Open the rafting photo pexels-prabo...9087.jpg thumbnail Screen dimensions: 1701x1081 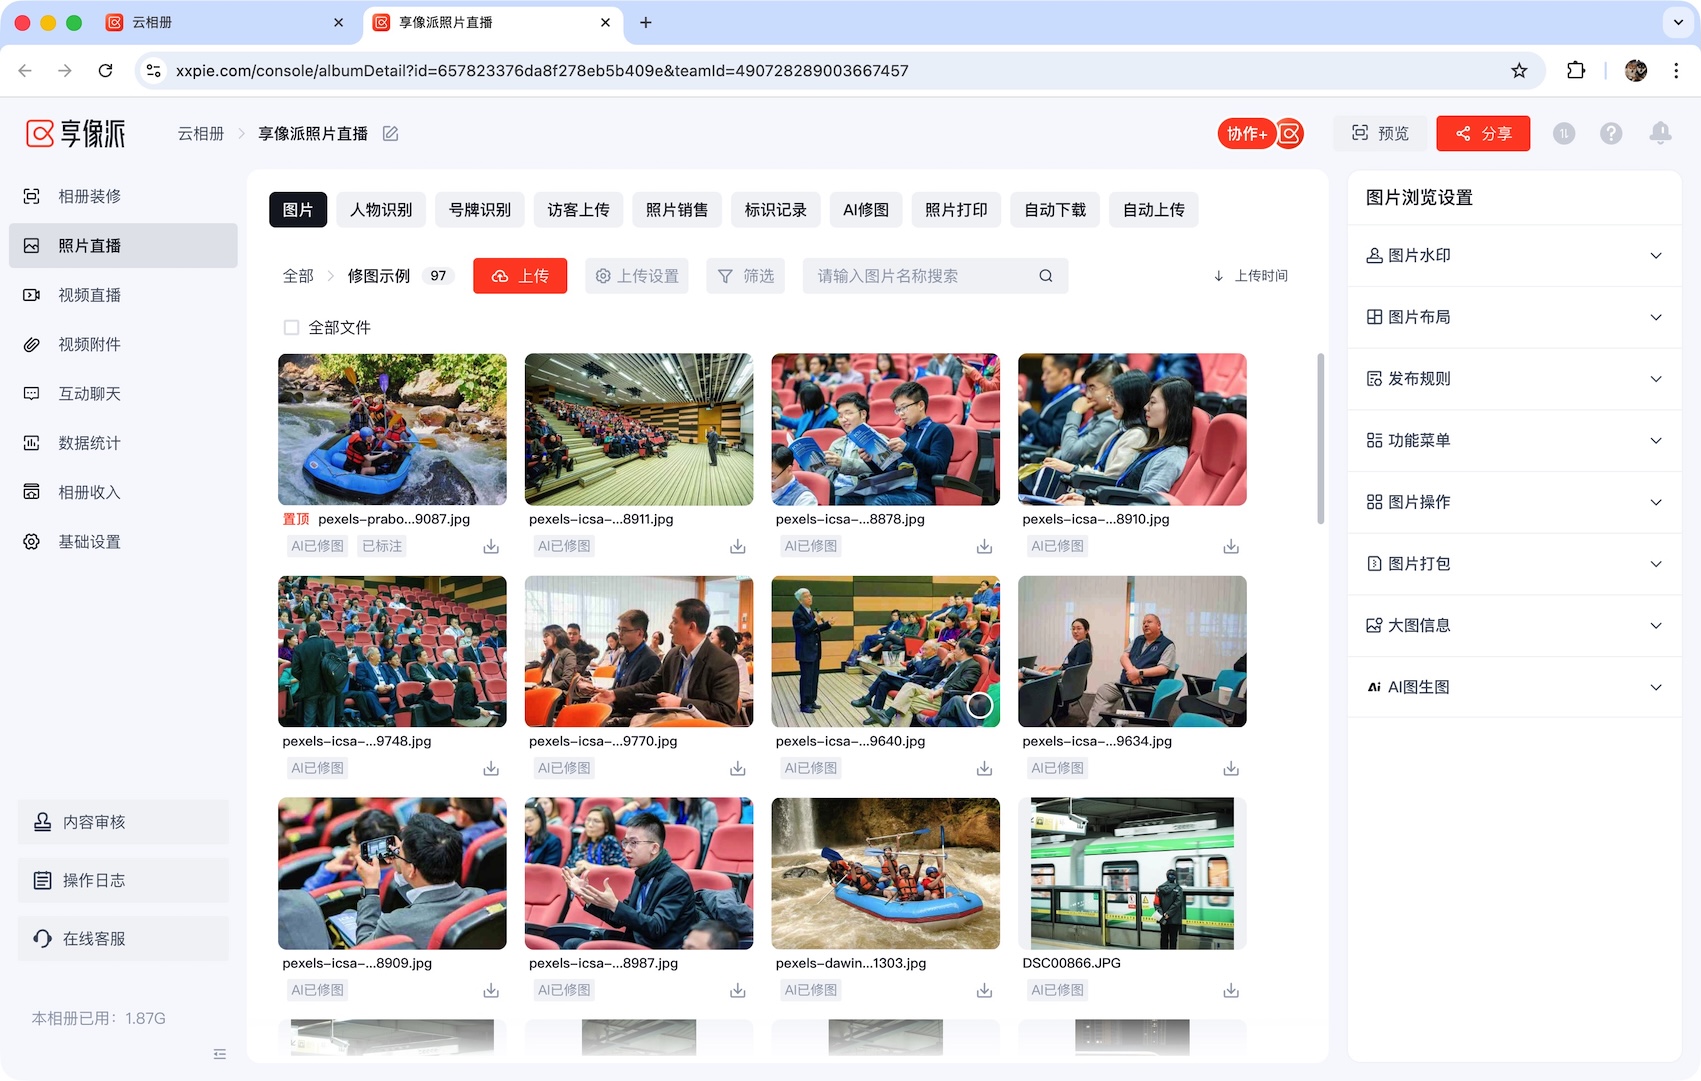(x=392, y=429)
